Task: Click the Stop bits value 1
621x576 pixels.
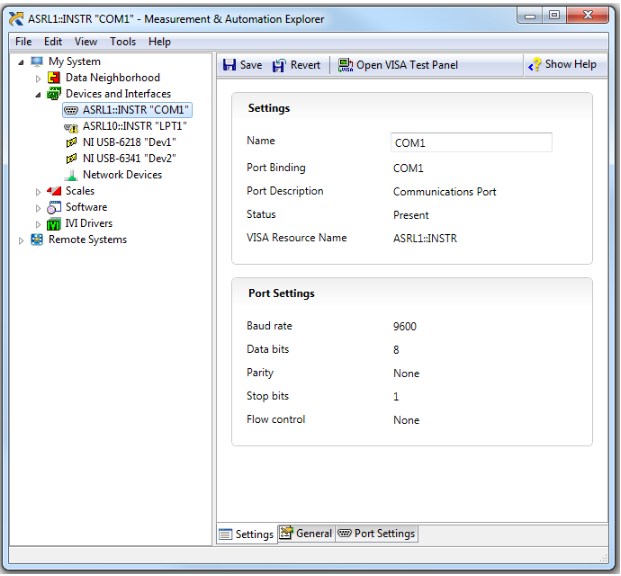Action: tap(396, 397)
